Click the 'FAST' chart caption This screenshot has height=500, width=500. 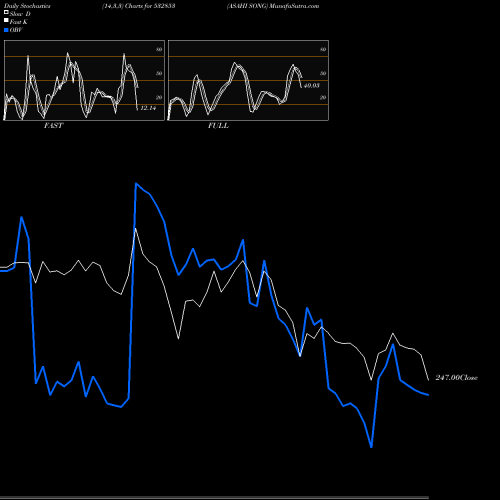(x=54, y=126)
